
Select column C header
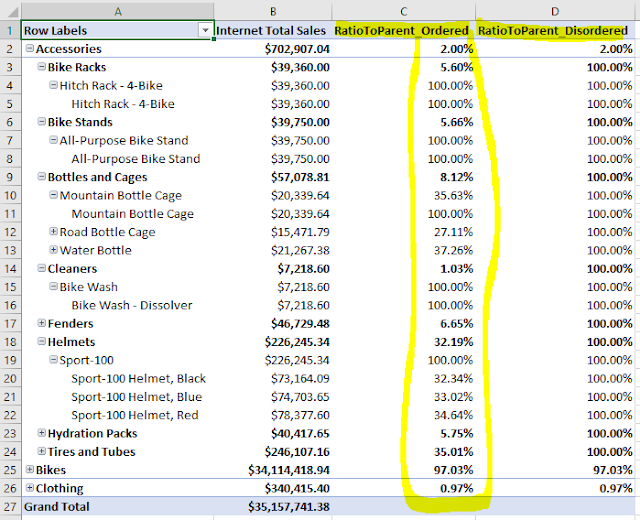click(x=404, y=11)
